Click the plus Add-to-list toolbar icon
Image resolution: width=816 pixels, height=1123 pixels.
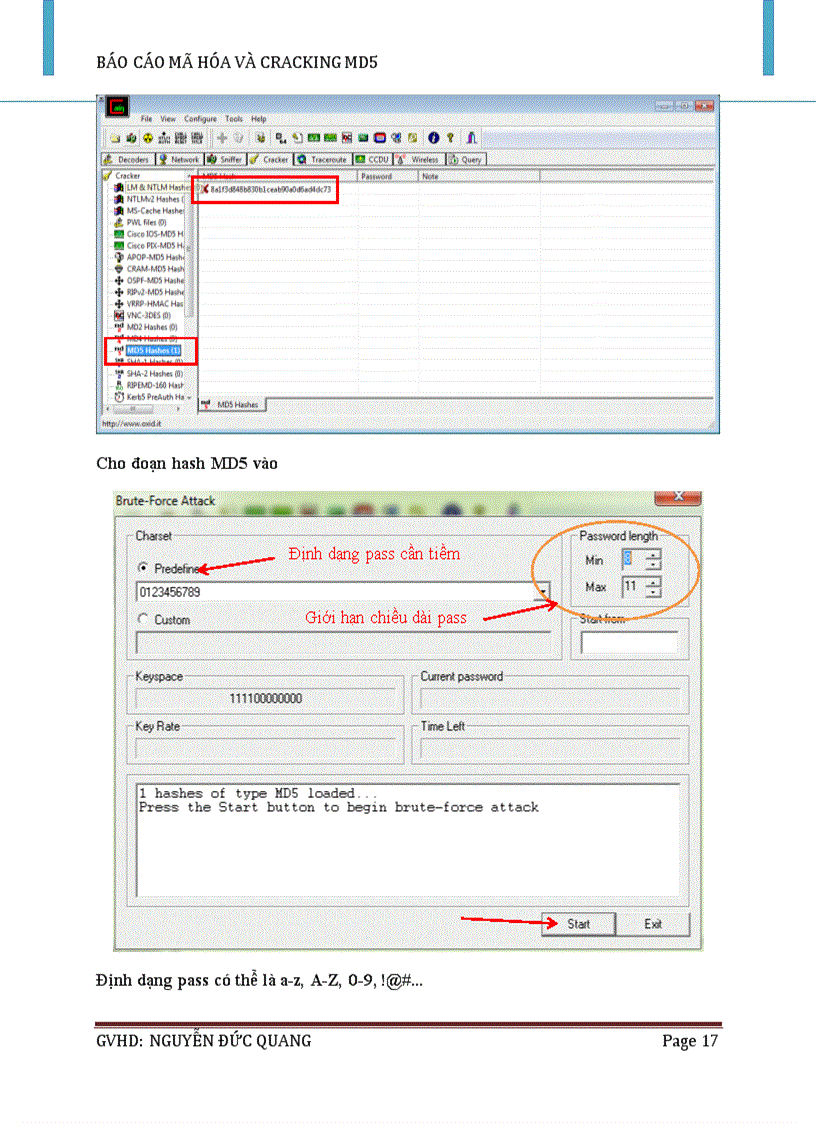pyautogui.click(x=221, y=137)
